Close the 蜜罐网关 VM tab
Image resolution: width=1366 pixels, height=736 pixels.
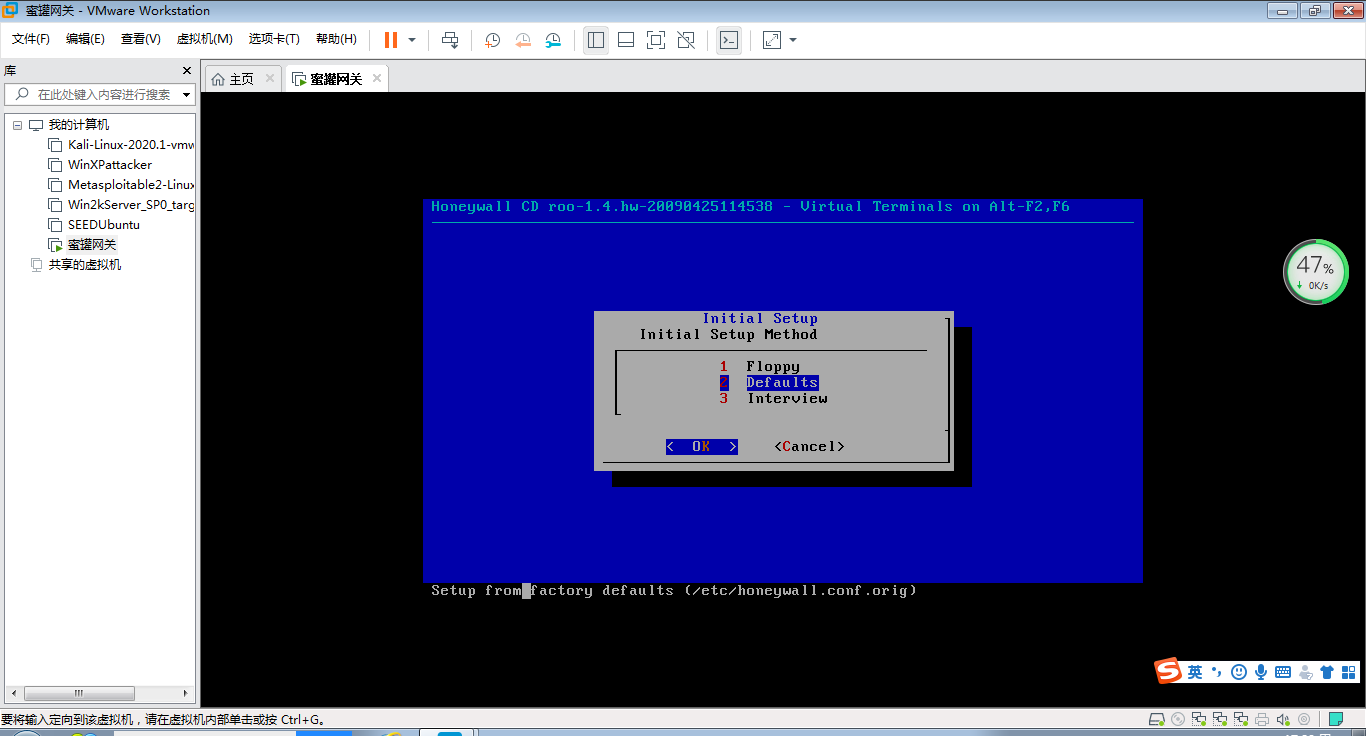pos(376,78)
